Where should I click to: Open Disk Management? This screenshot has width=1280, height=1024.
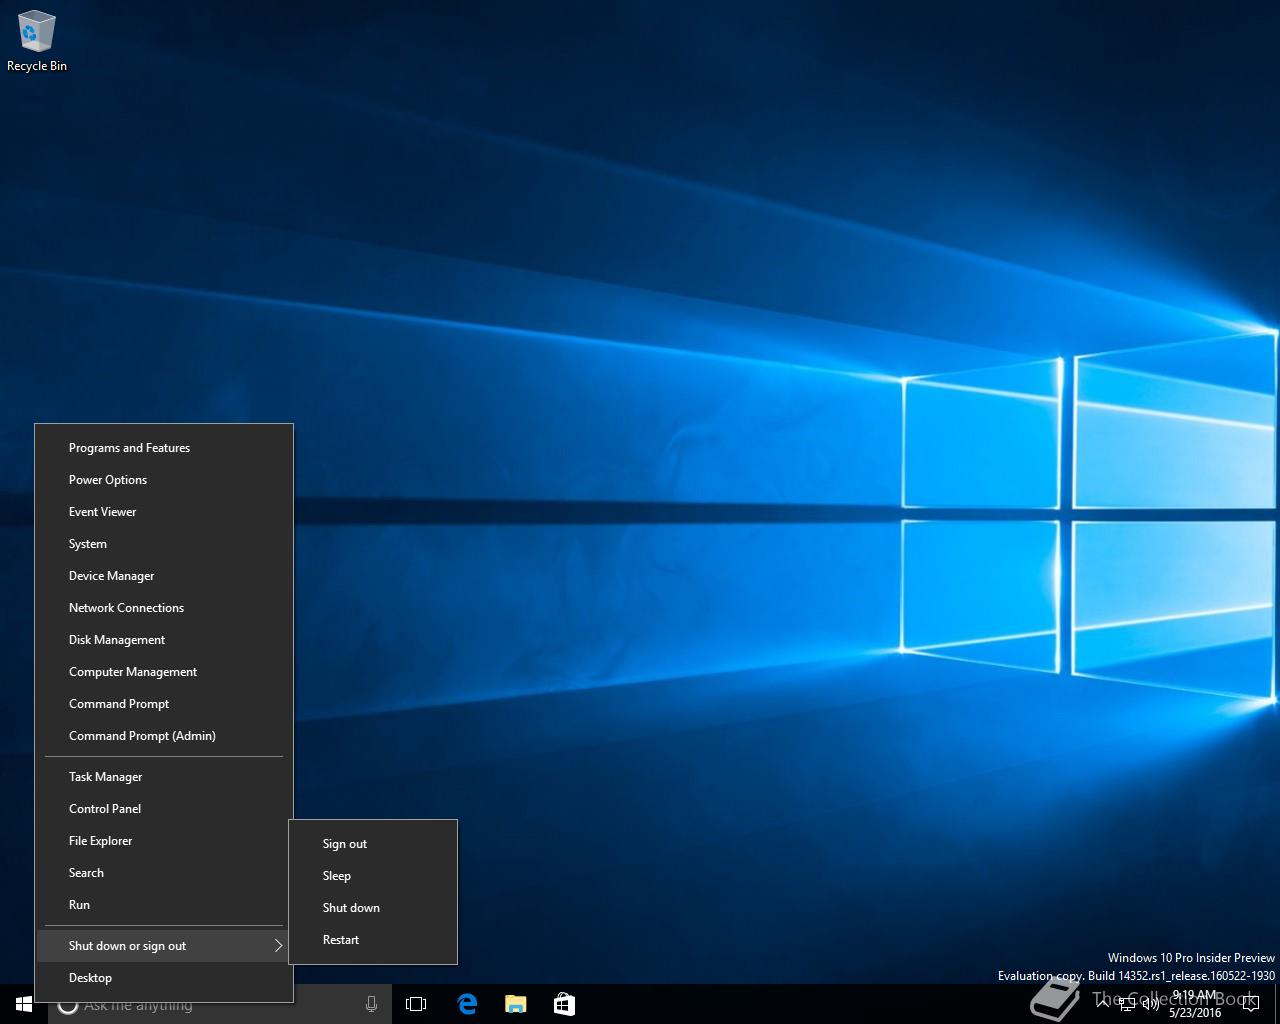tap(165, 640)
